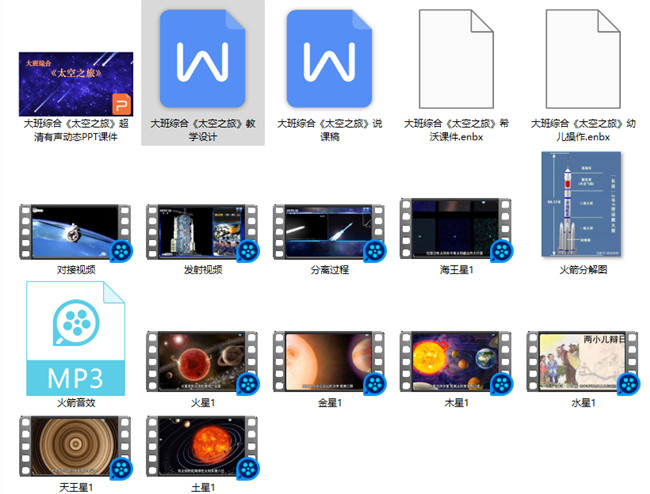This screenshot has width=650, height=494.
Task: Select the 水星1 video thumbnail
Action: [583, 362]
